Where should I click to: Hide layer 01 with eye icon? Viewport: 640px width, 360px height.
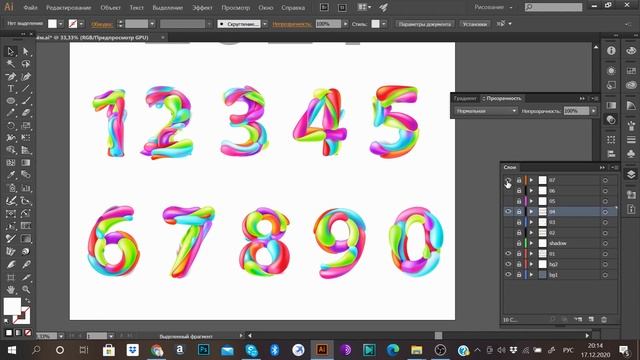[508, 254]
